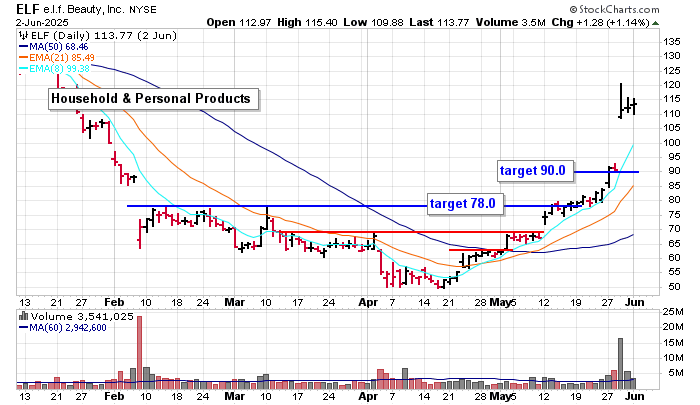Click the ELF (Daily) 113.77 (2 Jun) legend

(x=104, y=36)
